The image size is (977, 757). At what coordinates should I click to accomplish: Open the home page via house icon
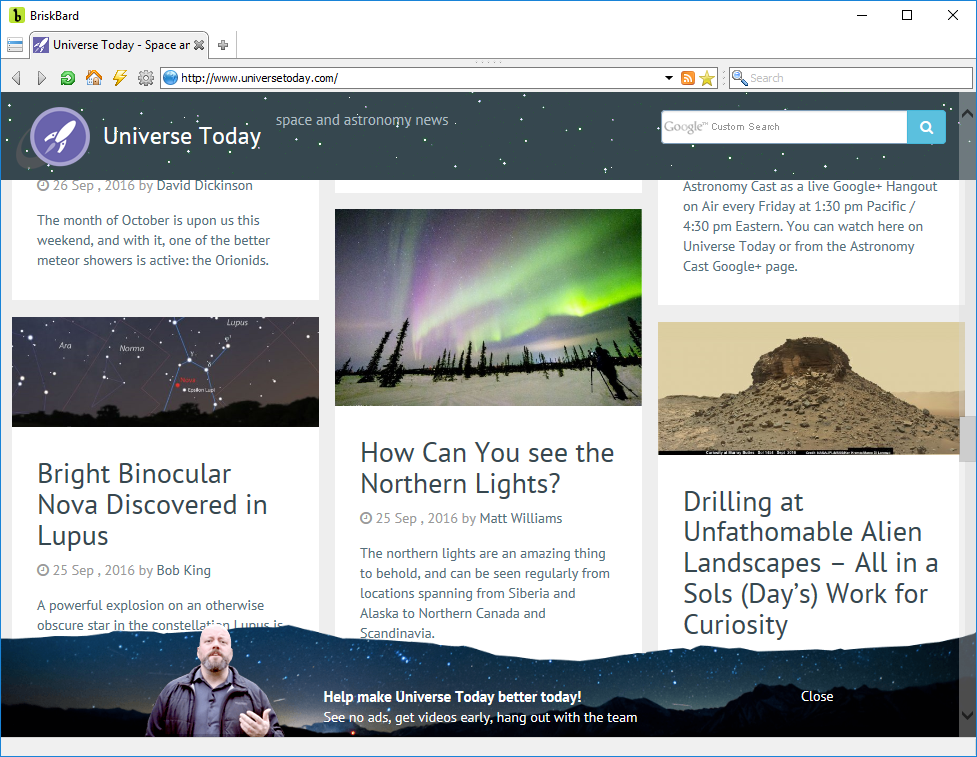pos(93,78)
